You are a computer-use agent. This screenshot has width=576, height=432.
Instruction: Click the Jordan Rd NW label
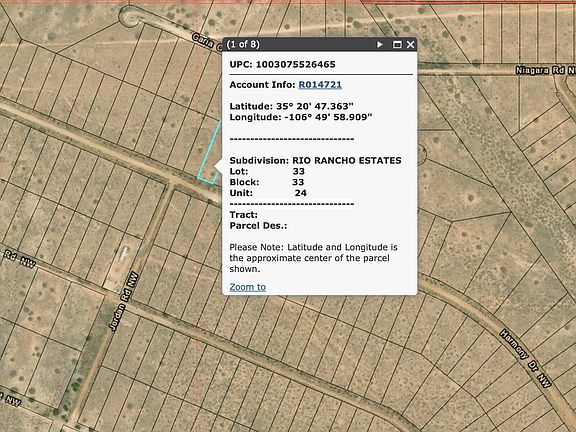click(123, 301)
